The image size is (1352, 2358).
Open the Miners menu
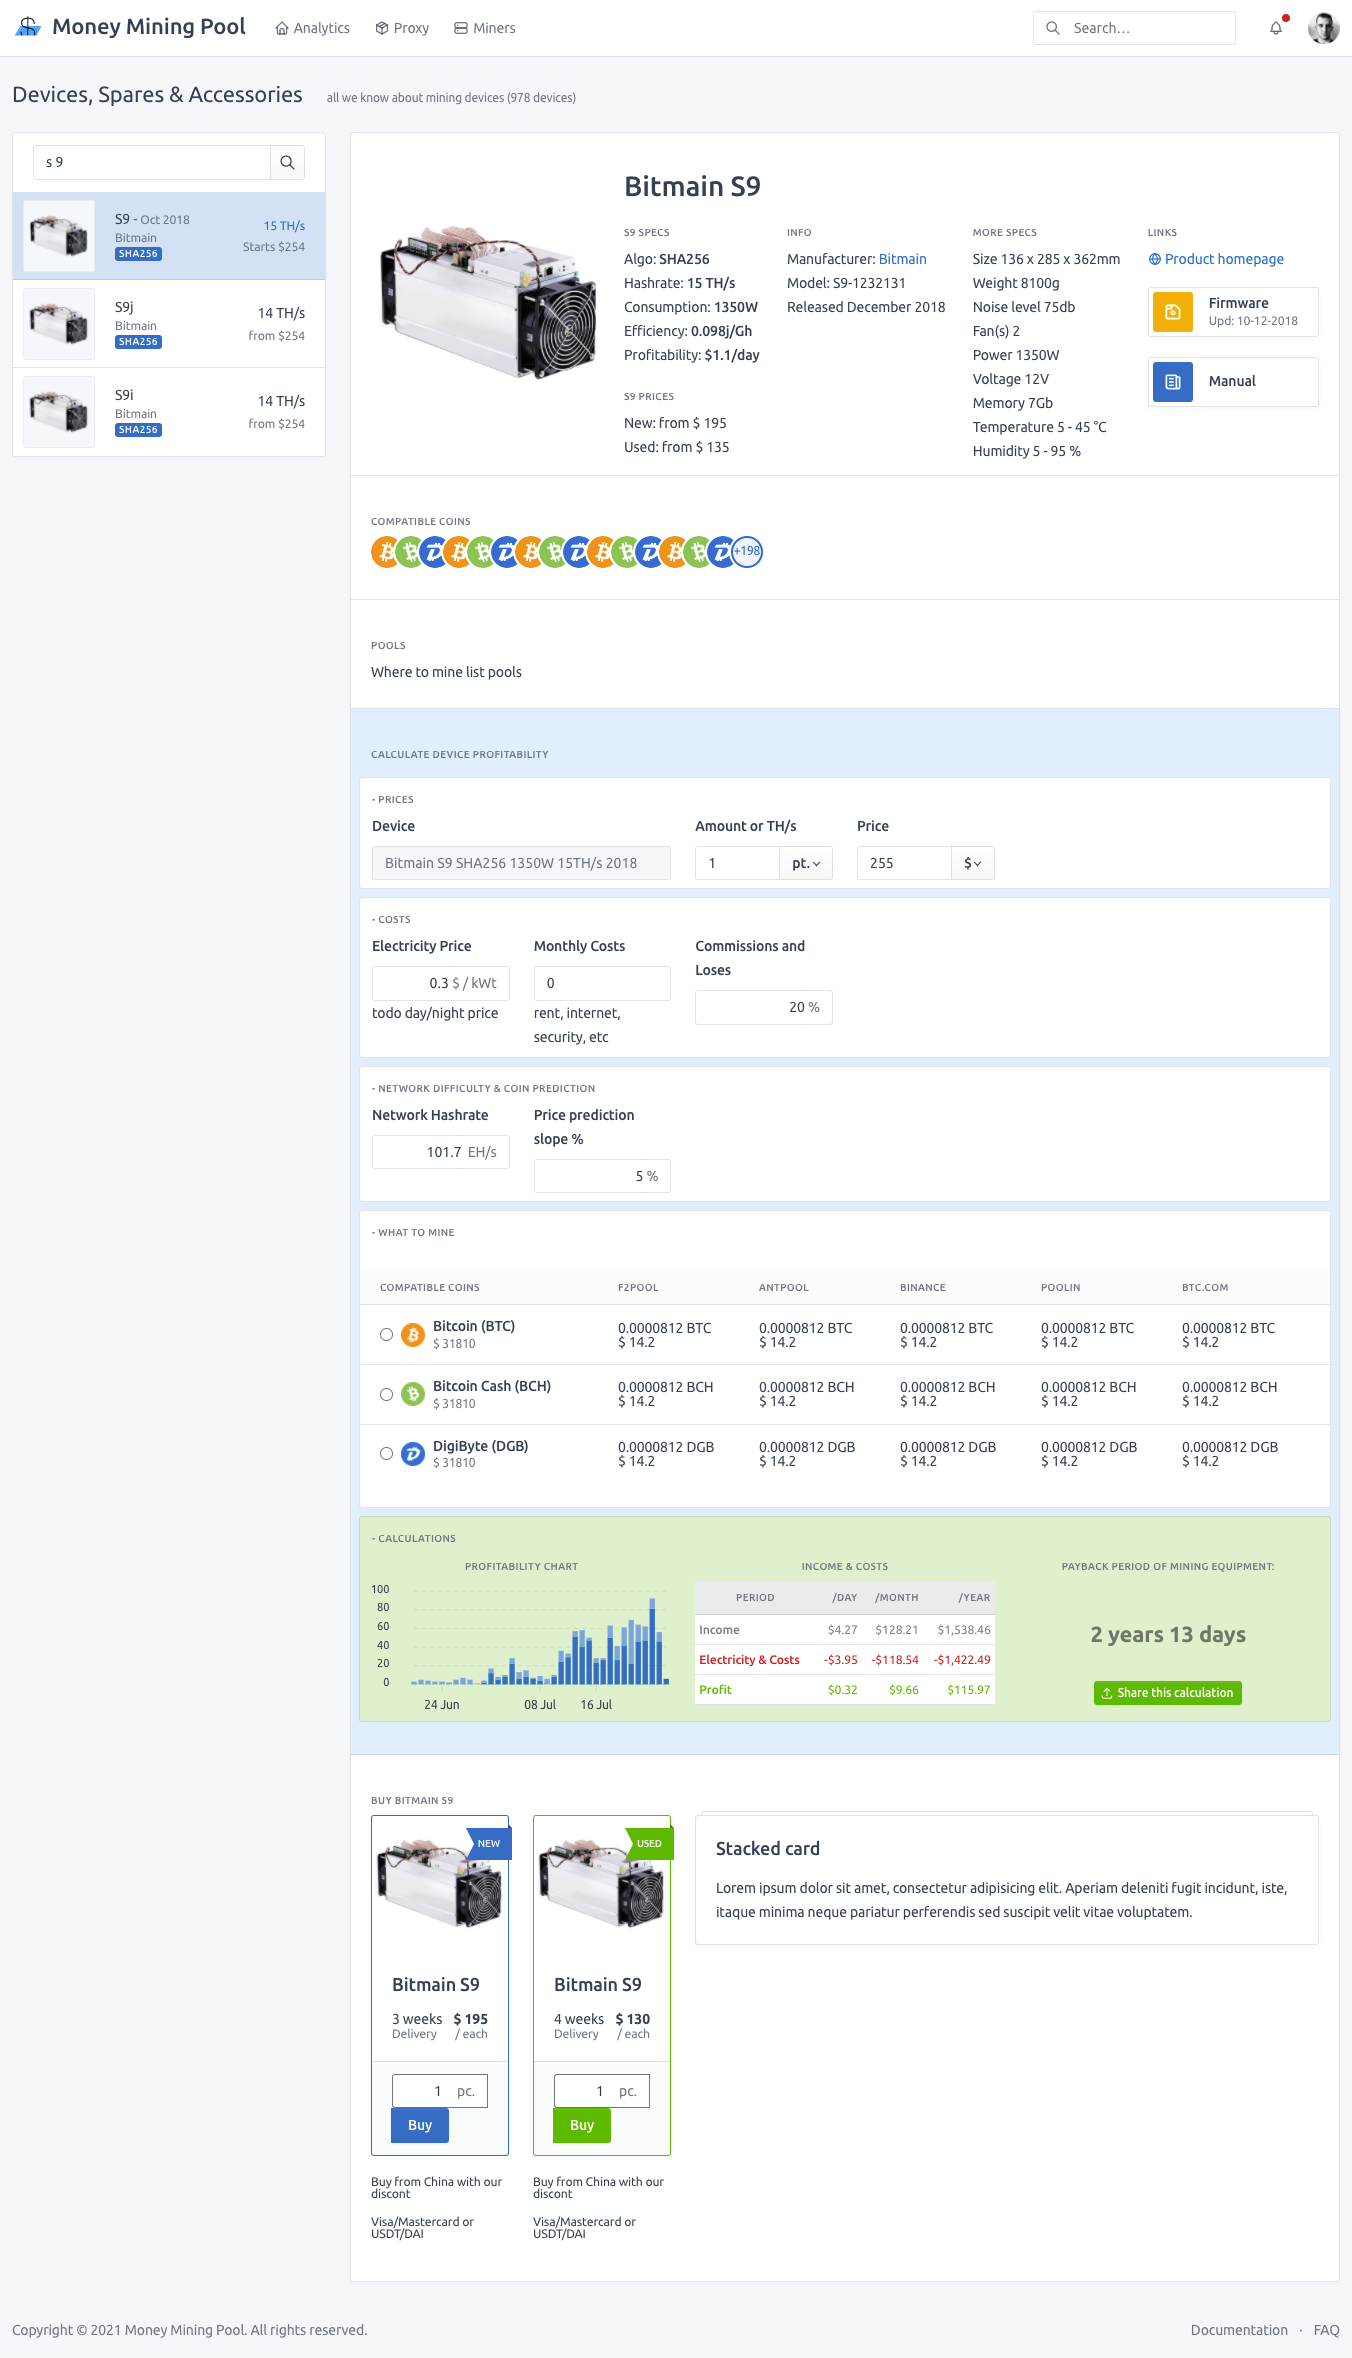485,28
